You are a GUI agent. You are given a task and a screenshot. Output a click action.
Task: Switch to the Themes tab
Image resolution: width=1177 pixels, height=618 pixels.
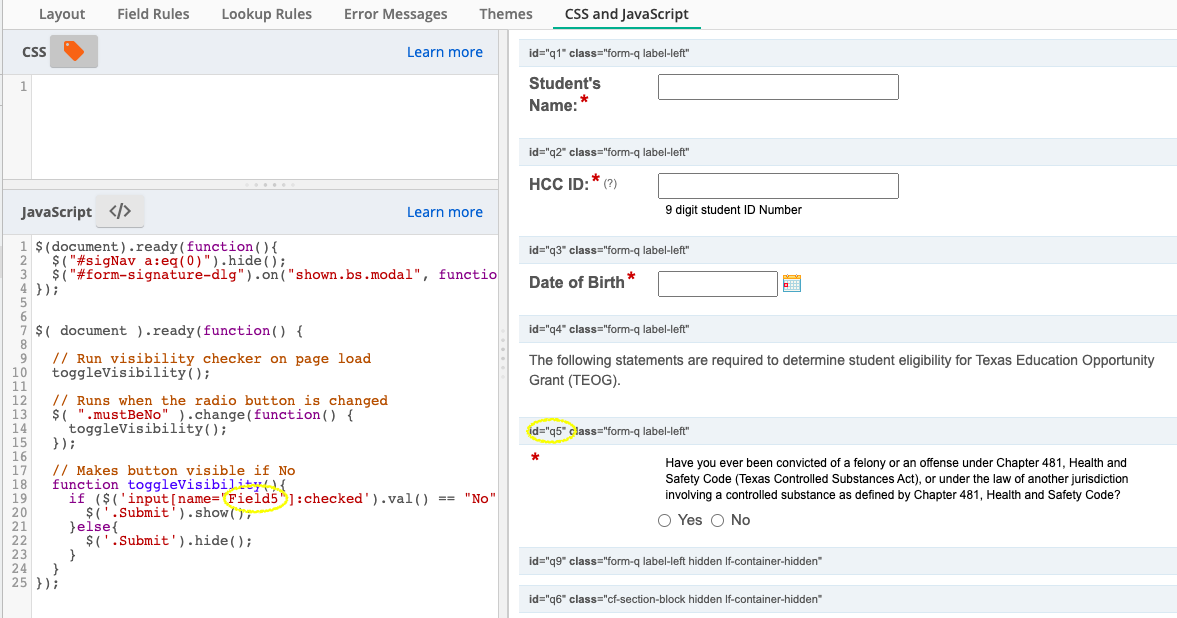[505, 14]
